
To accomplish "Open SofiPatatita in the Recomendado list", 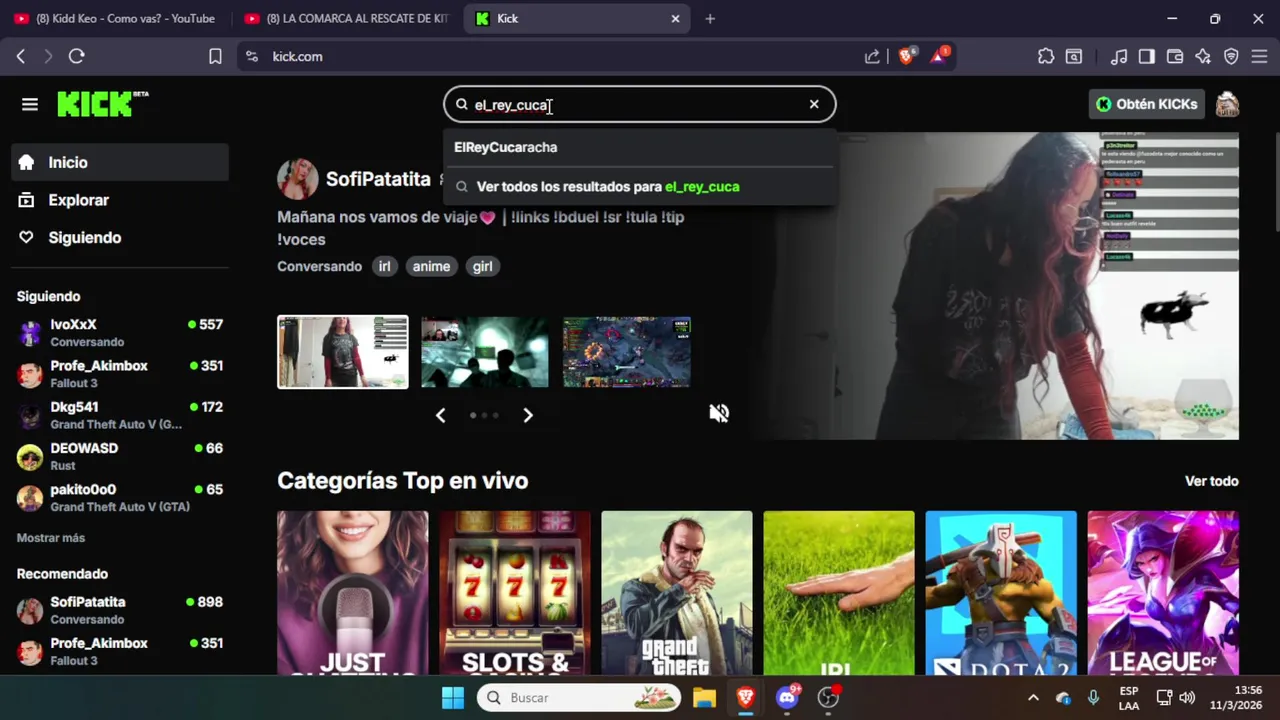I will click(120, 610).
